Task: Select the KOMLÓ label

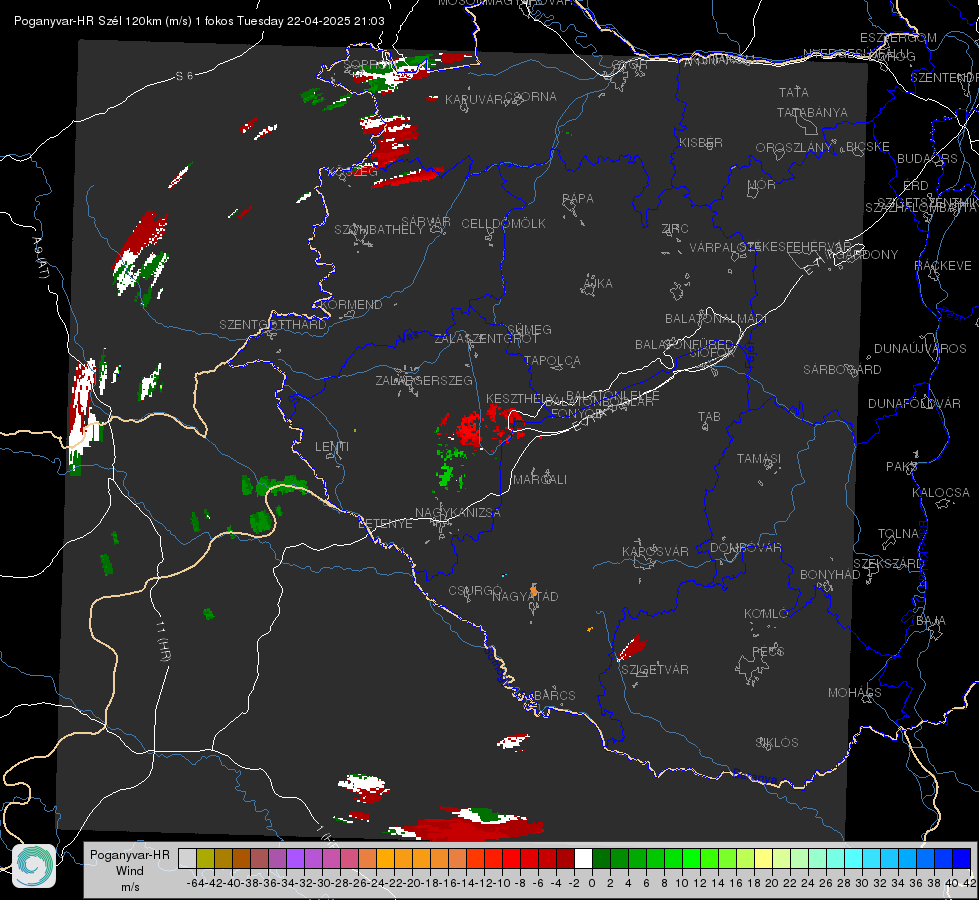Action: [766, 614]
